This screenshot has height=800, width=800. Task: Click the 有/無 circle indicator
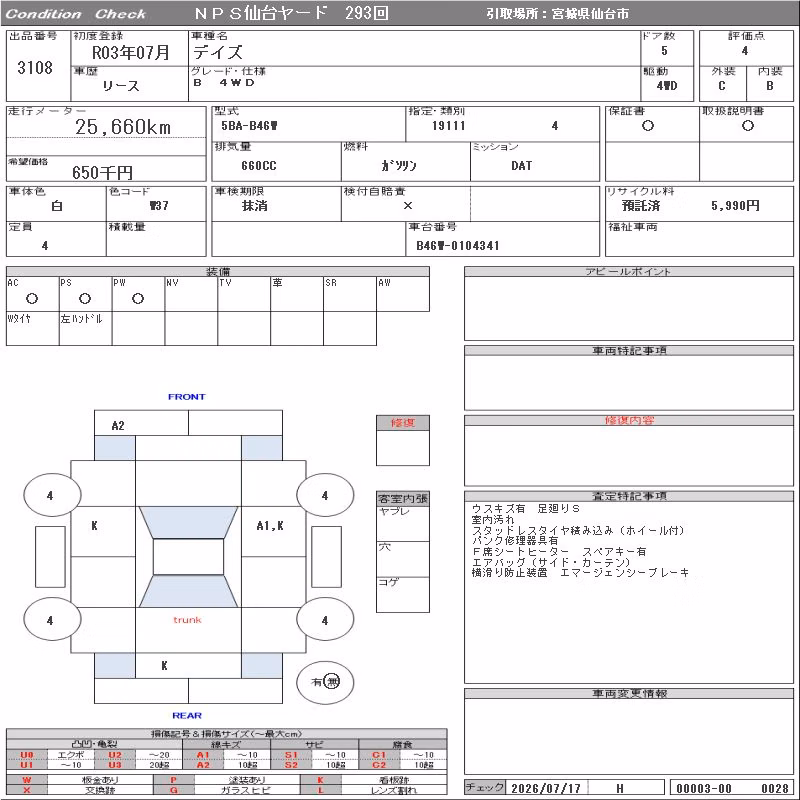(325, 682)
